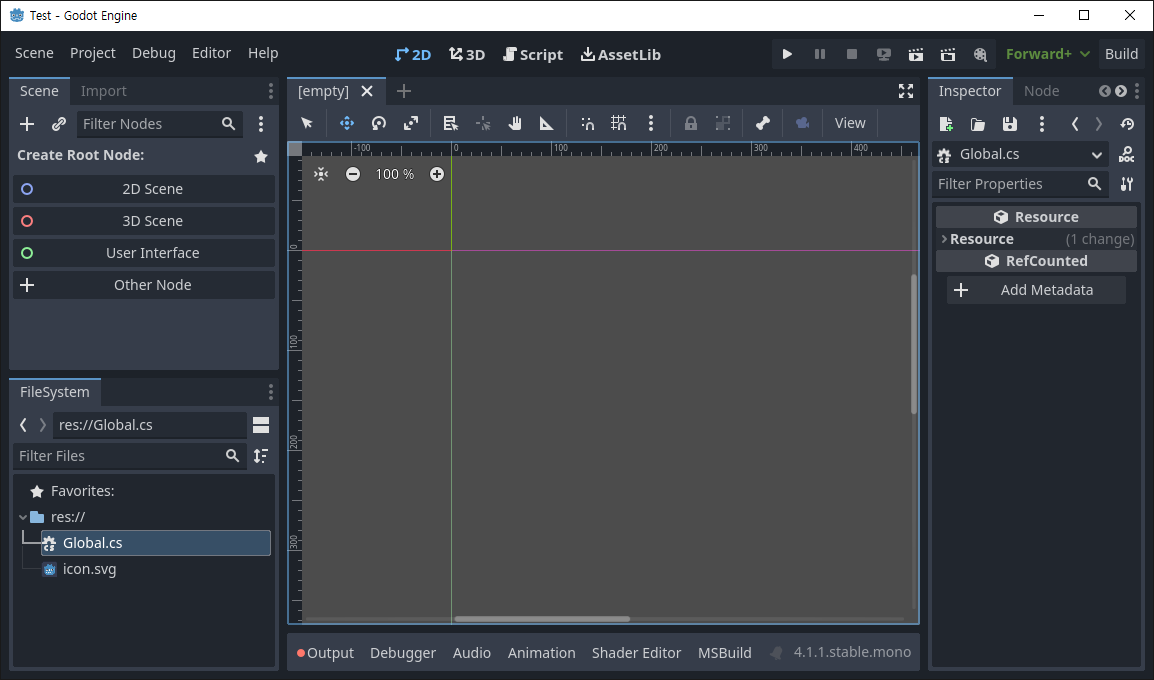Image resolution: width=1154 pixels, height=680 pixels.
Task: Open the View menu in the viewport toolbar
Action: click(x=849, y=123)
